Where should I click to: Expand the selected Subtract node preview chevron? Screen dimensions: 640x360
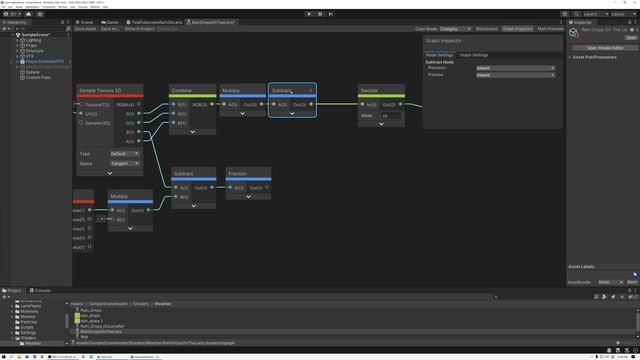[x=292, y=113]
